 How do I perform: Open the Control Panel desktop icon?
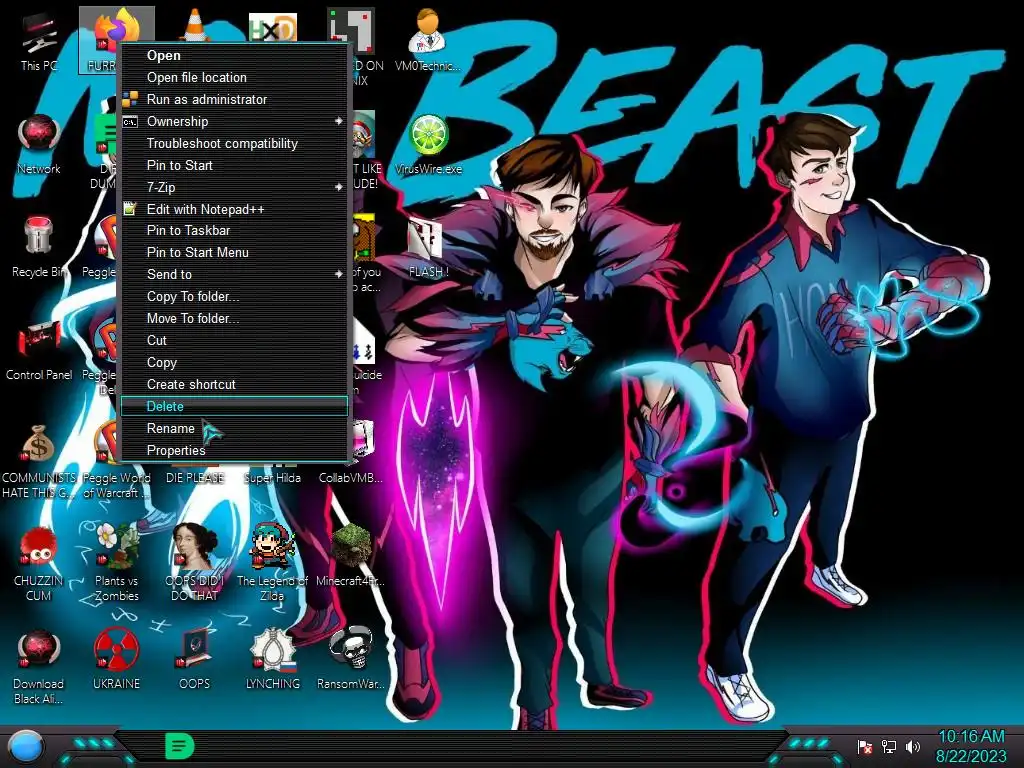point(39,350)
